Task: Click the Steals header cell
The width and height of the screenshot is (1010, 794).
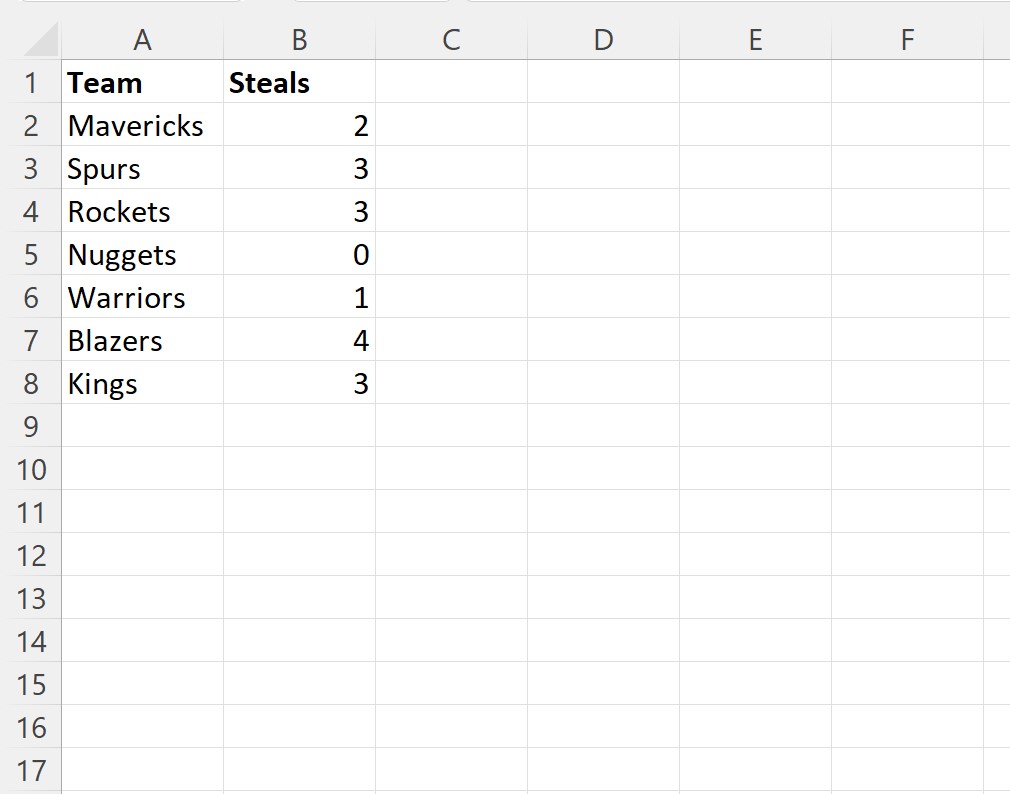Action: coord(300,82)
